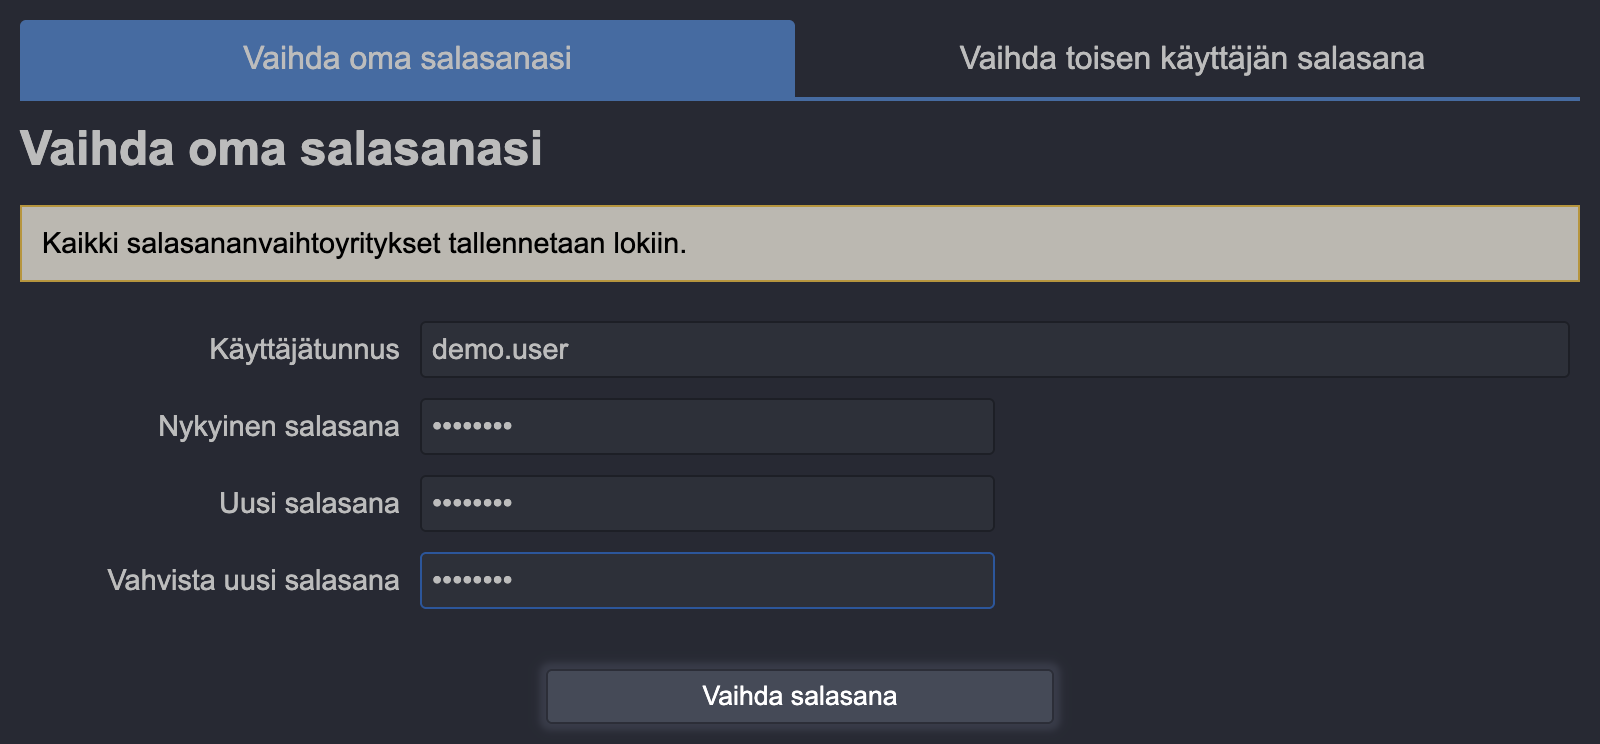Focus the Nykyinen salasana password field

[707, 426]
